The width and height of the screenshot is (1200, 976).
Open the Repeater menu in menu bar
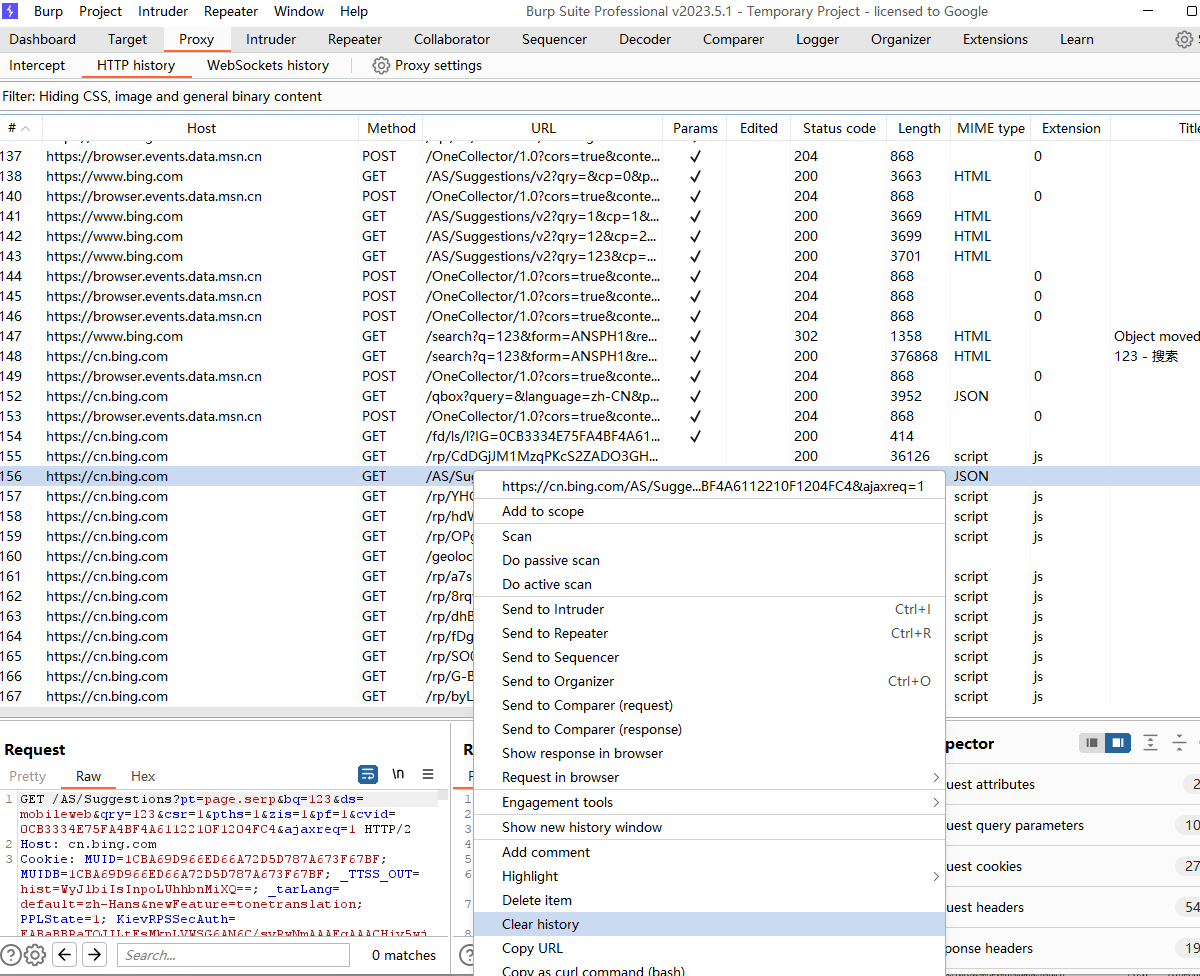pyautogui.click(x=231, y=11)
